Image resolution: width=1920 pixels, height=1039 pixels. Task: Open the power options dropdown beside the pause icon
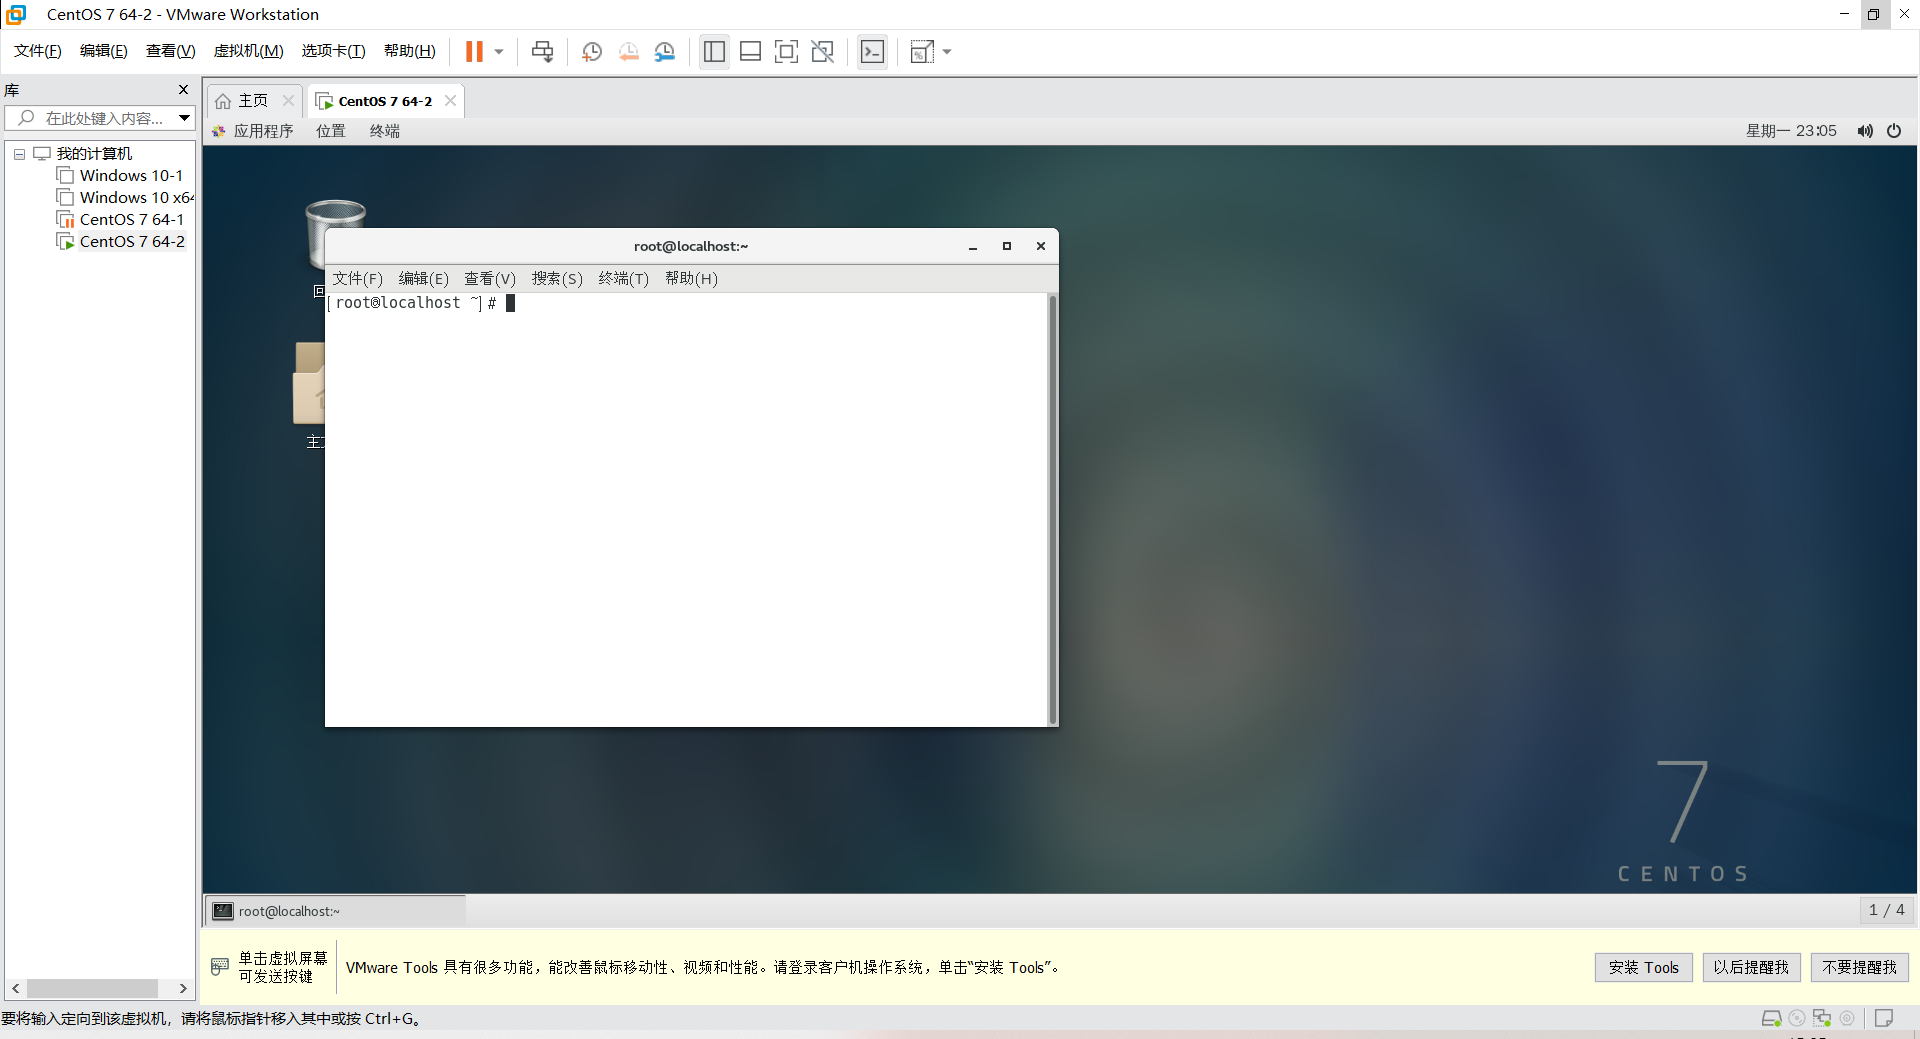coord(498,51)
